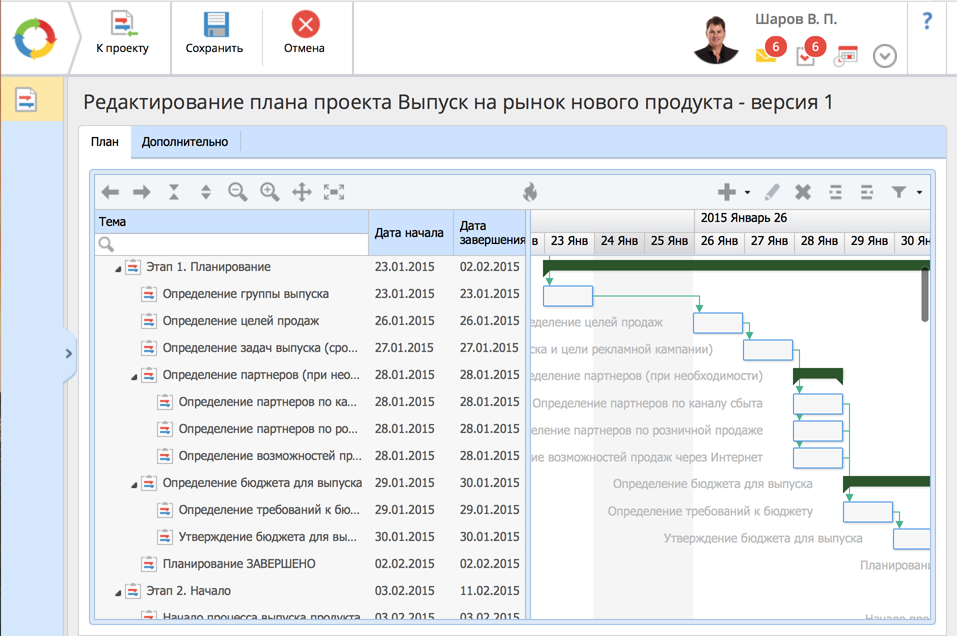The image size is (957, 636).
Task: Select the zoom out magnifier icon
Action: point(237,192)
